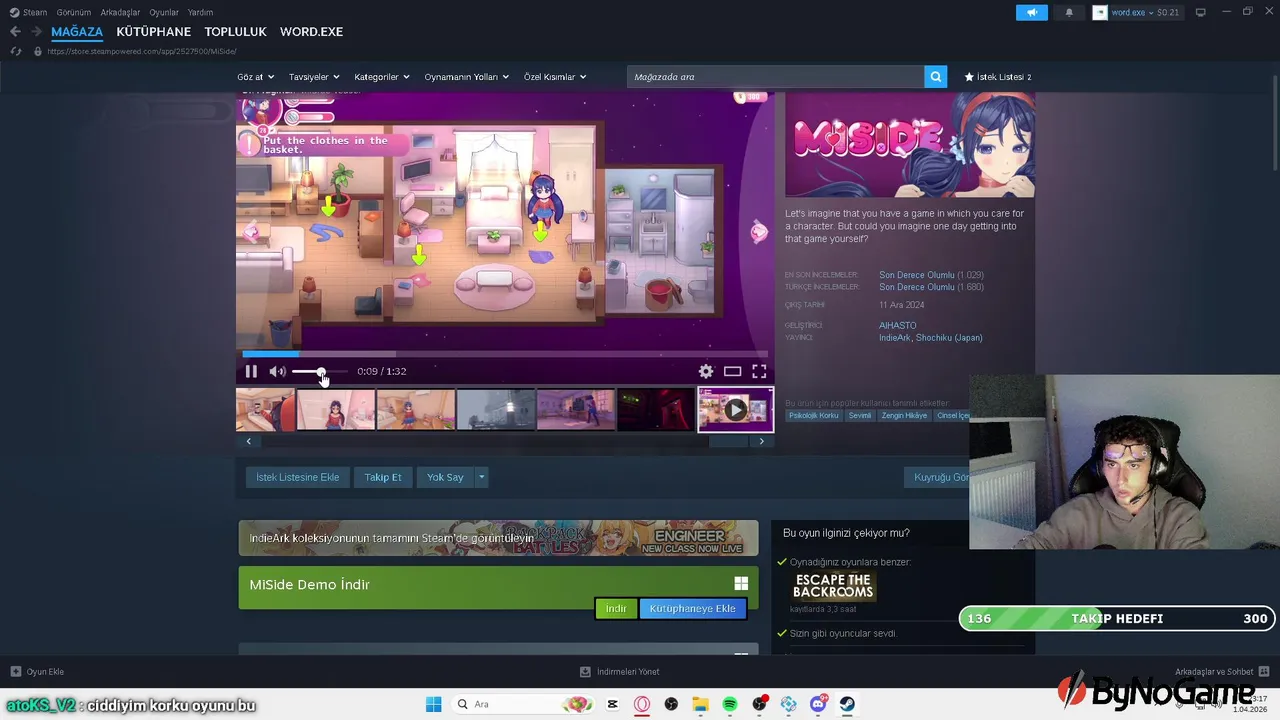
Task: Adjust the trailer volume slider
Action: click(x=320, y=371)
